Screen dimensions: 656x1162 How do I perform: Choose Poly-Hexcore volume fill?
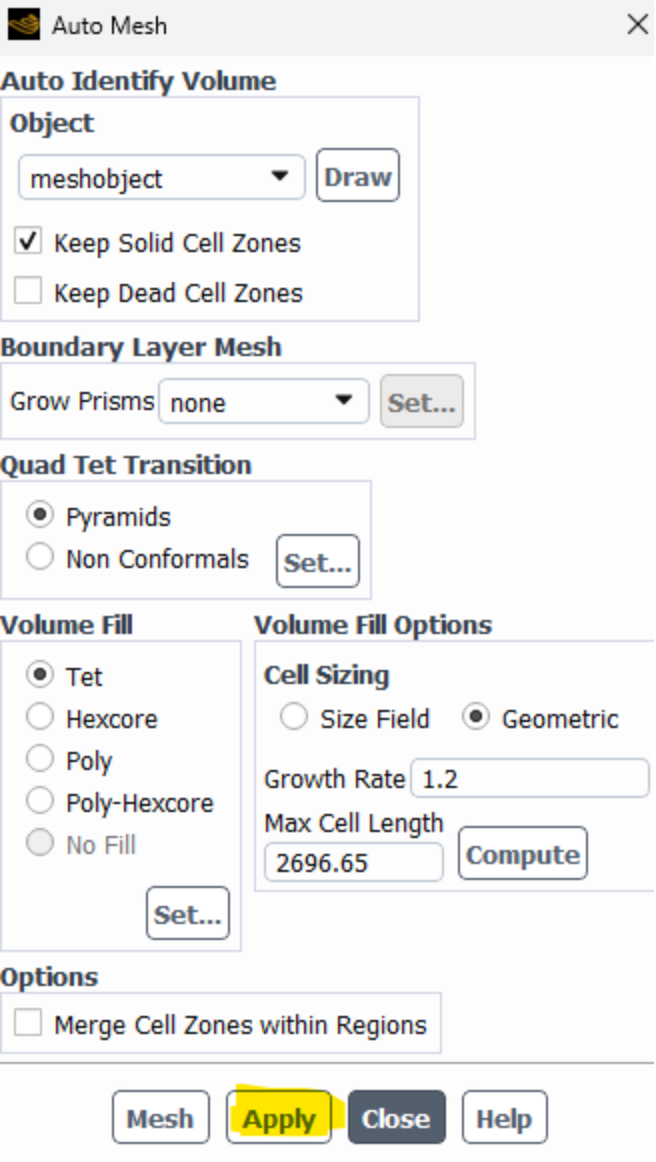coord(41,802)
